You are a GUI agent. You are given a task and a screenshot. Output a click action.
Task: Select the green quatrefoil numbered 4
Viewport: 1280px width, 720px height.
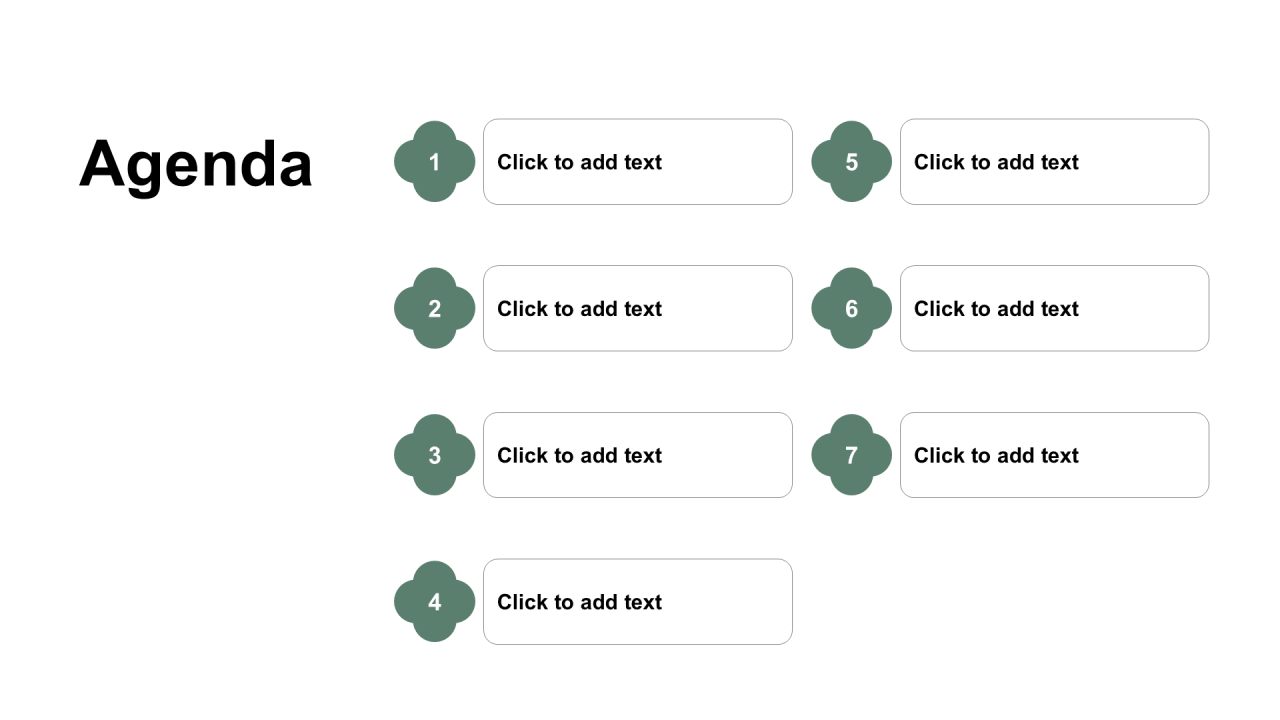click(x=434, y=601)
